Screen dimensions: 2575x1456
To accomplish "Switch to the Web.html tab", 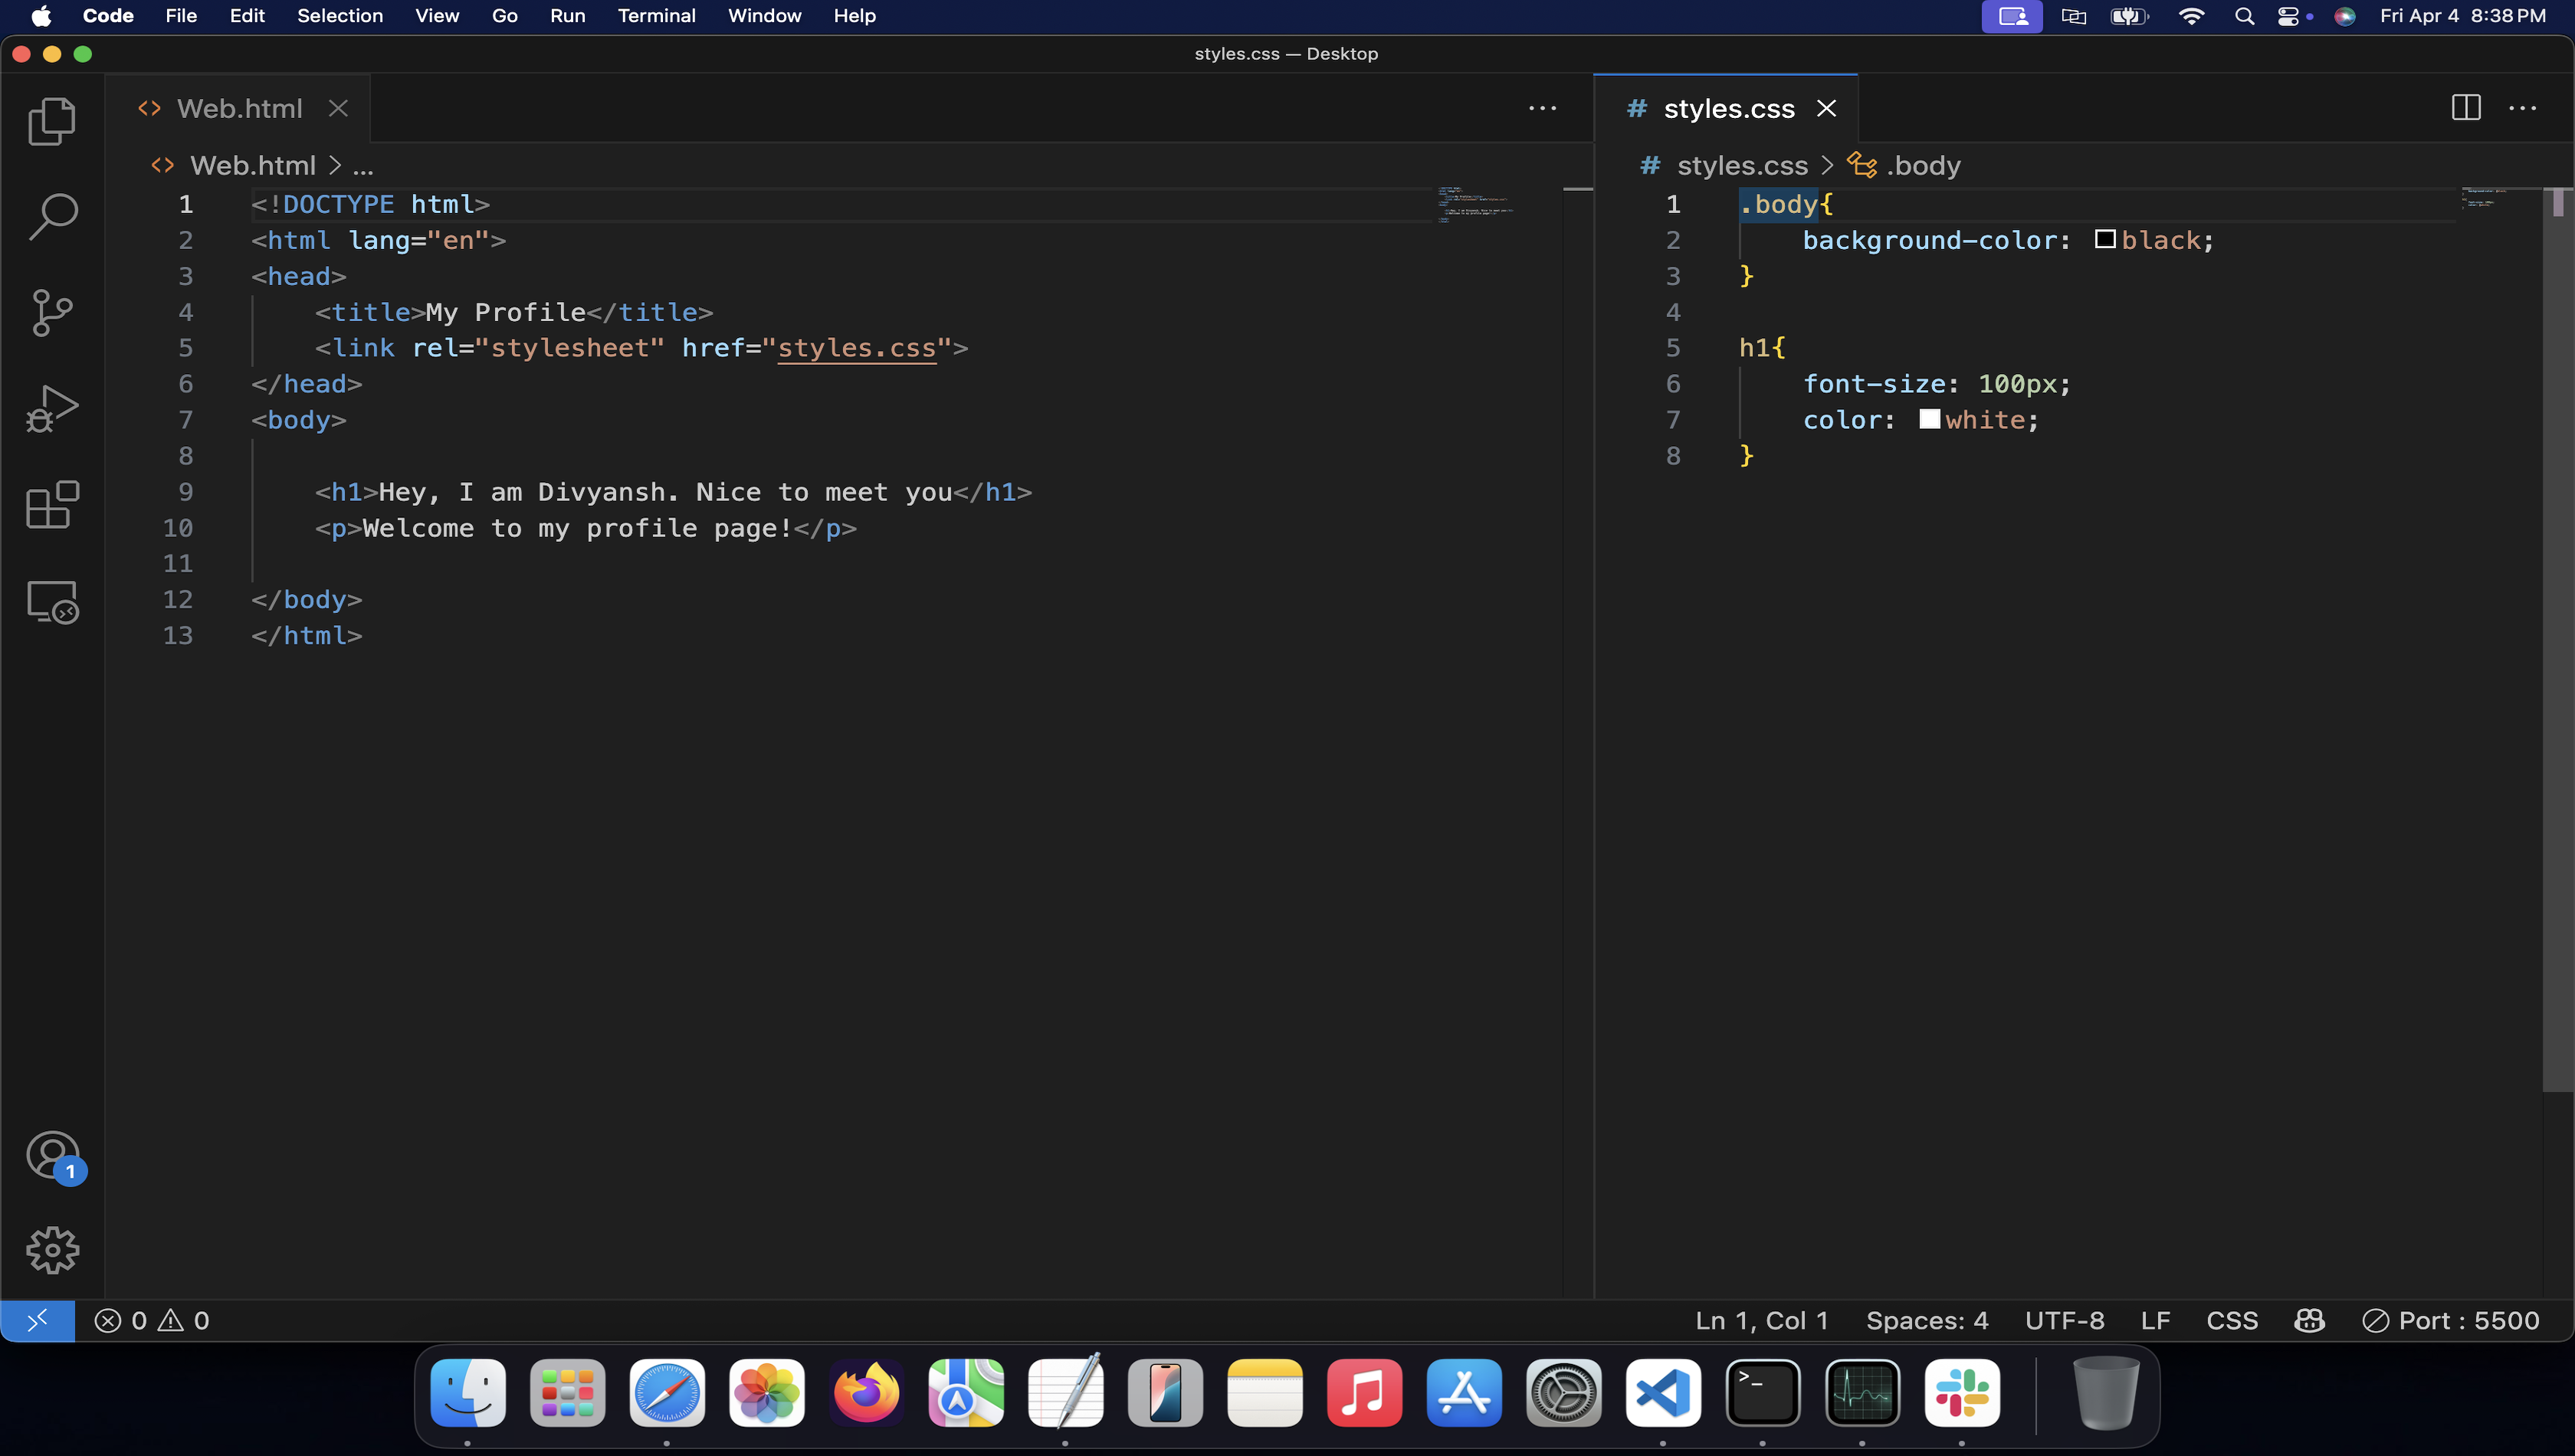I will [x=239, y=108].
